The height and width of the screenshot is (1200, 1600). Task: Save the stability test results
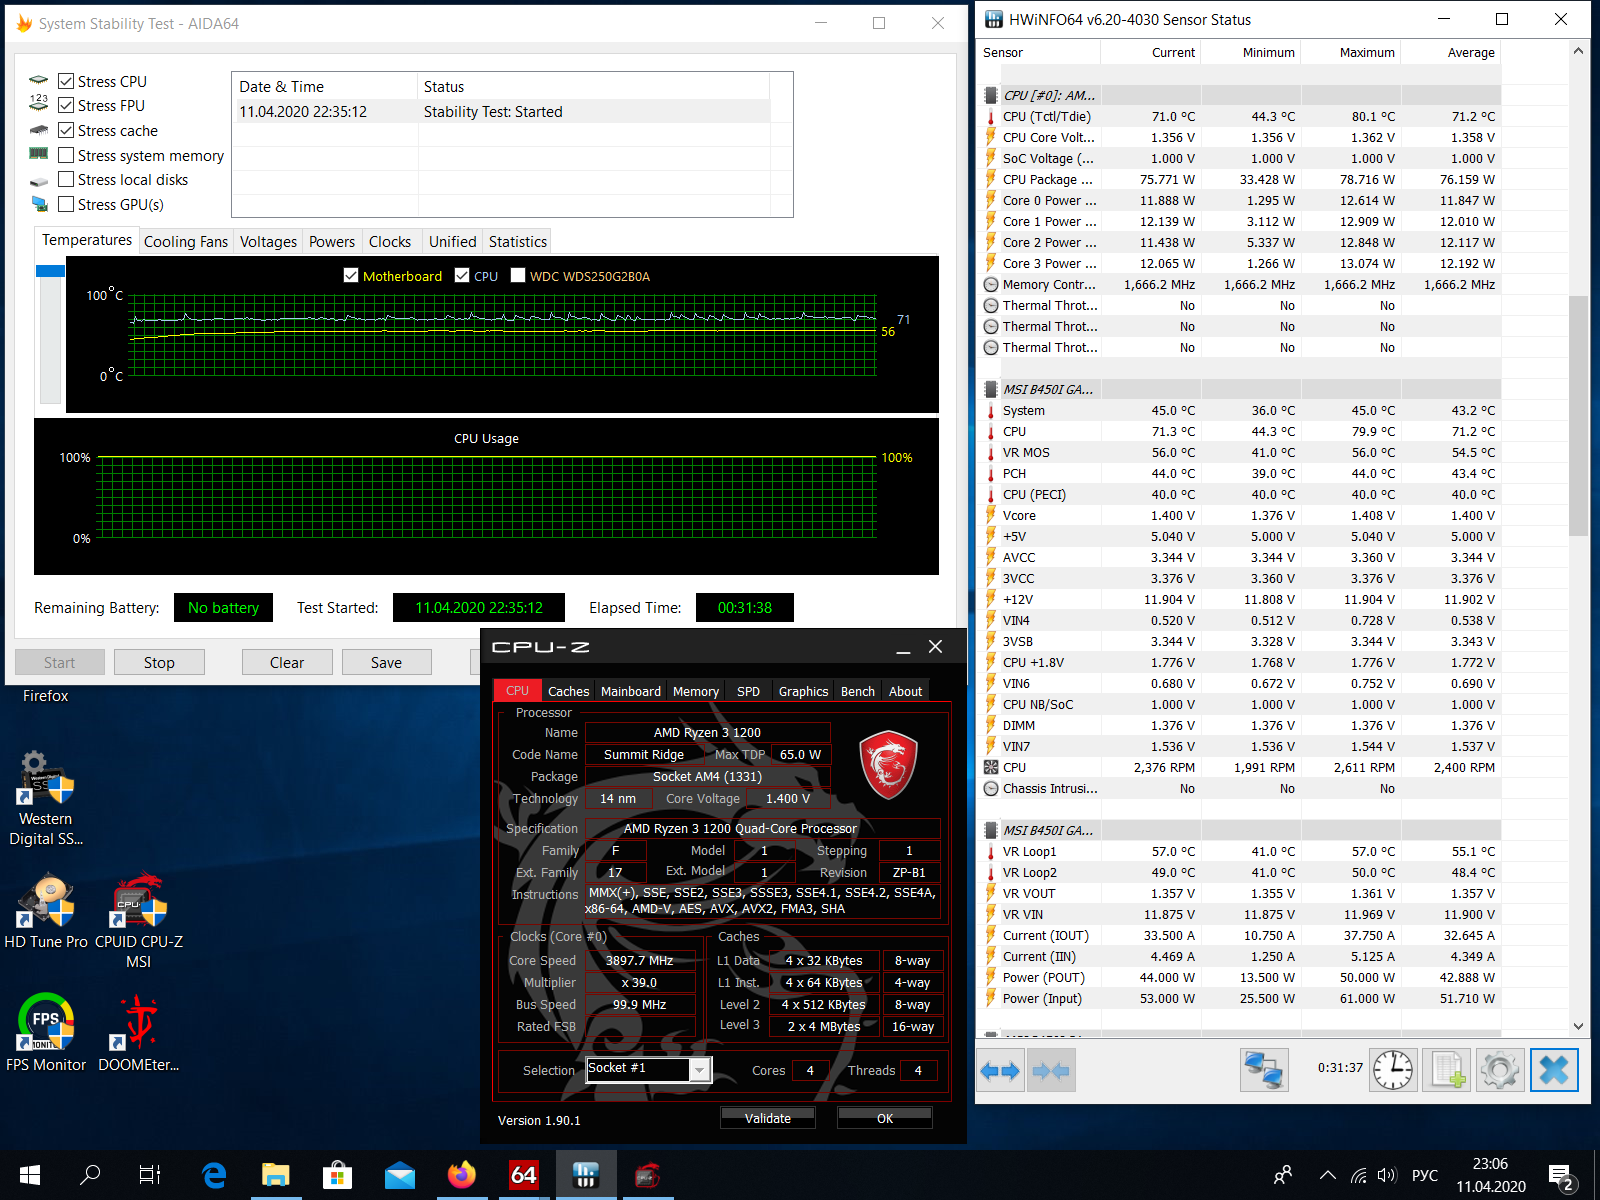point(386,662)
